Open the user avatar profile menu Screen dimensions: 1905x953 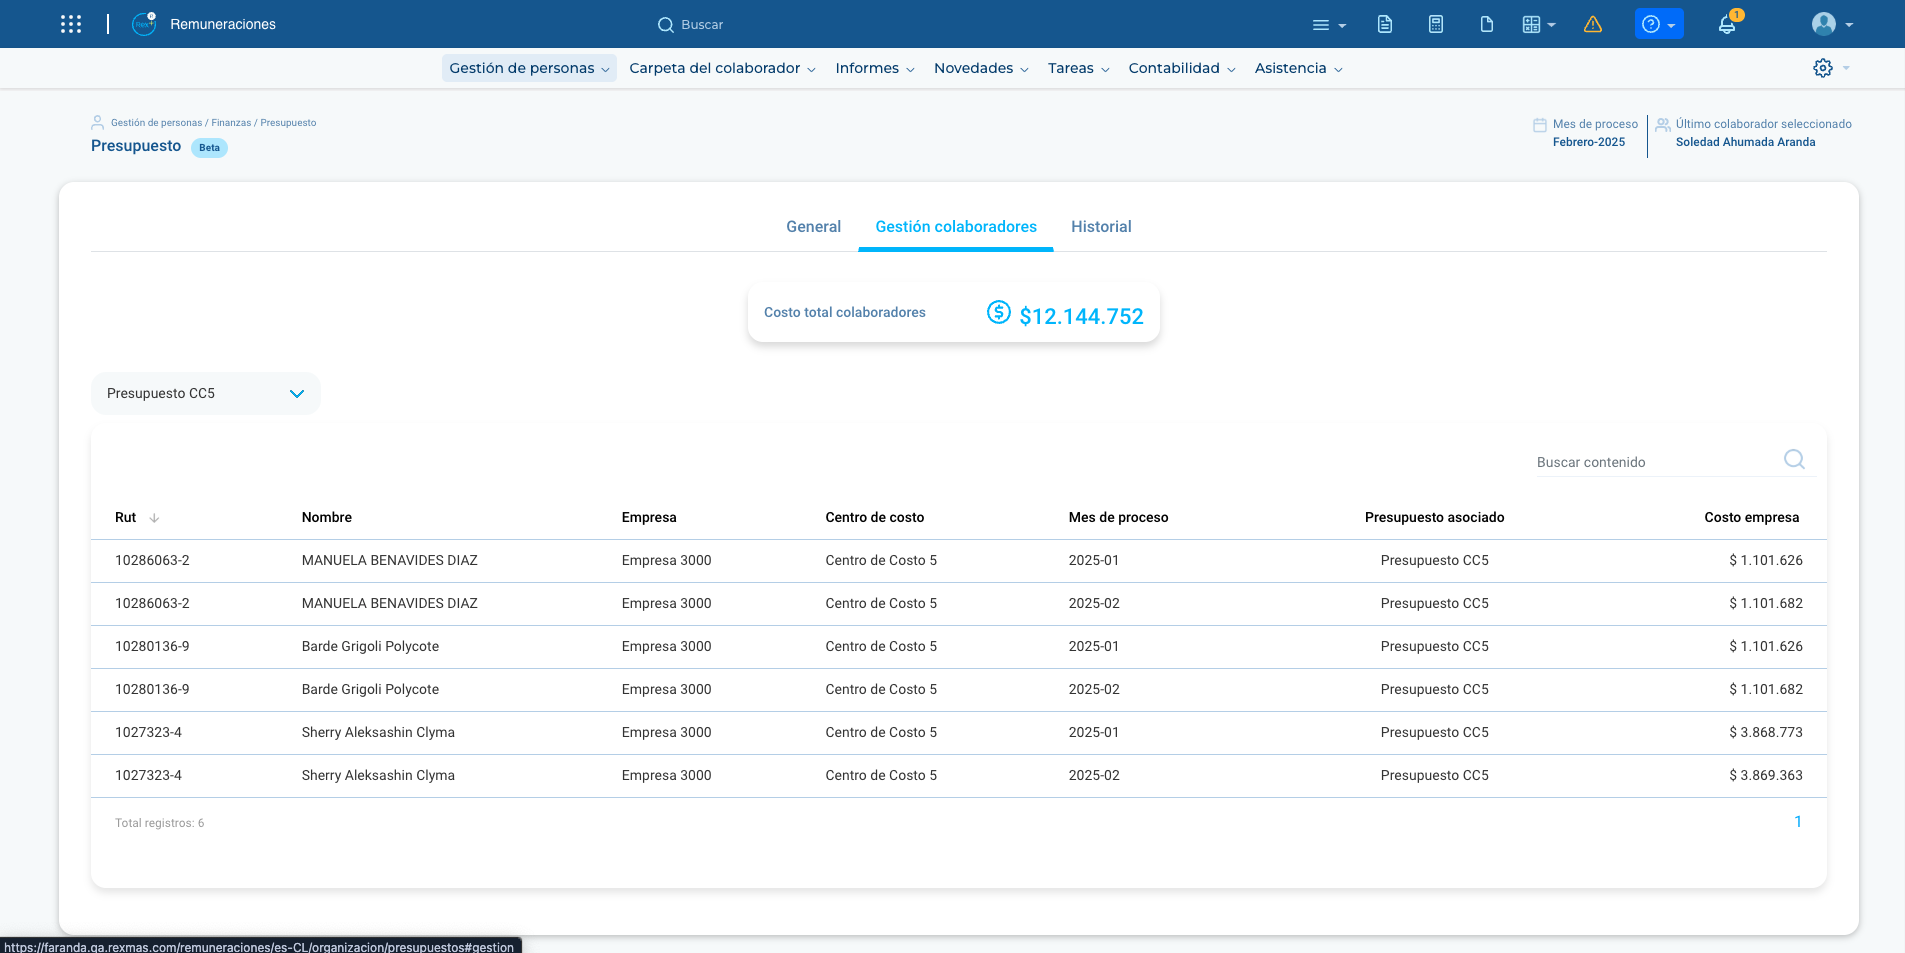point(1832,24)
